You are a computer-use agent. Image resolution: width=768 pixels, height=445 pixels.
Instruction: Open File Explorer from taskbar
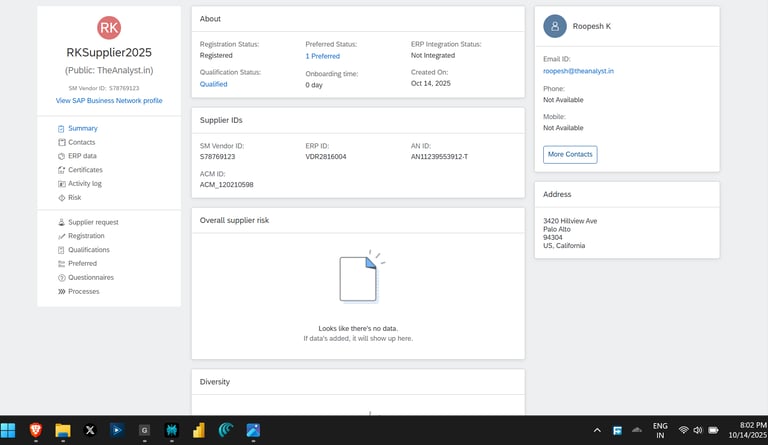(63, 430)
